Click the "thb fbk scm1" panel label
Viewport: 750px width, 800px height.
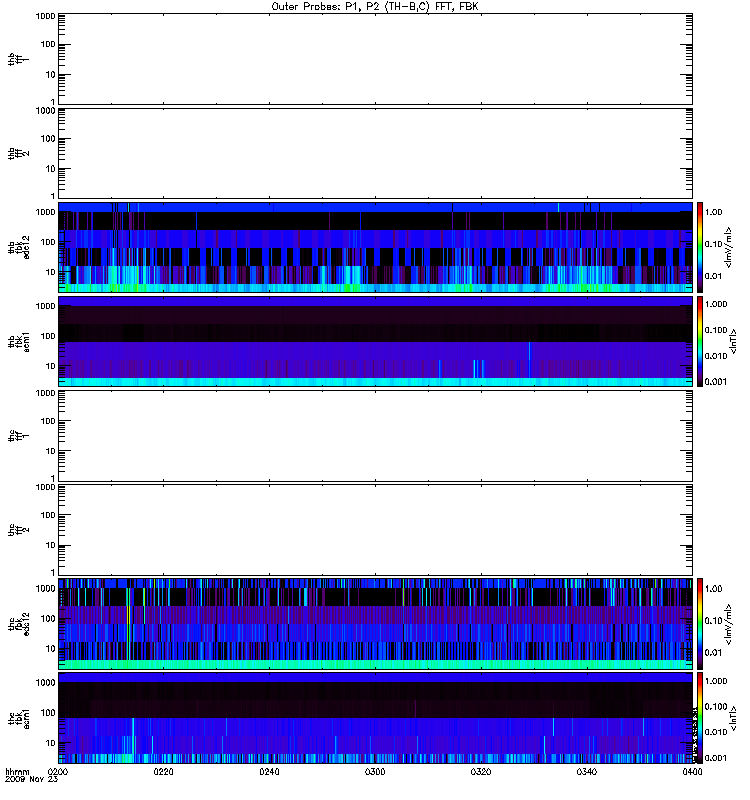tap(18, 341)
